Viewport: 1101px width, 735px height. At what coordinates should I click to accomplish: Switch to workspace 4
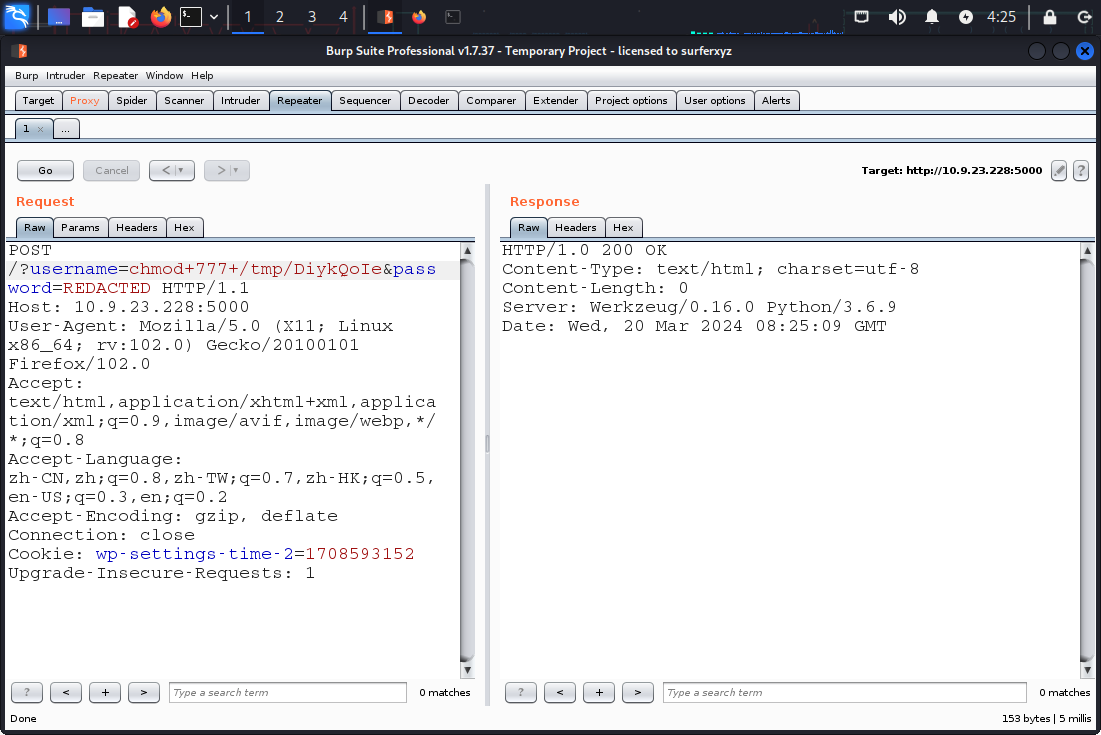pos(343,17)
